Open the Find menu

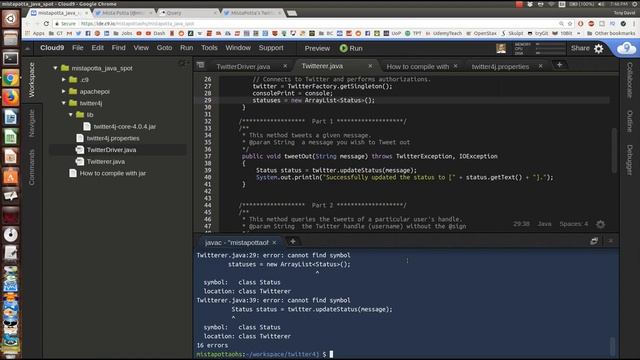[x=118, y=48]
